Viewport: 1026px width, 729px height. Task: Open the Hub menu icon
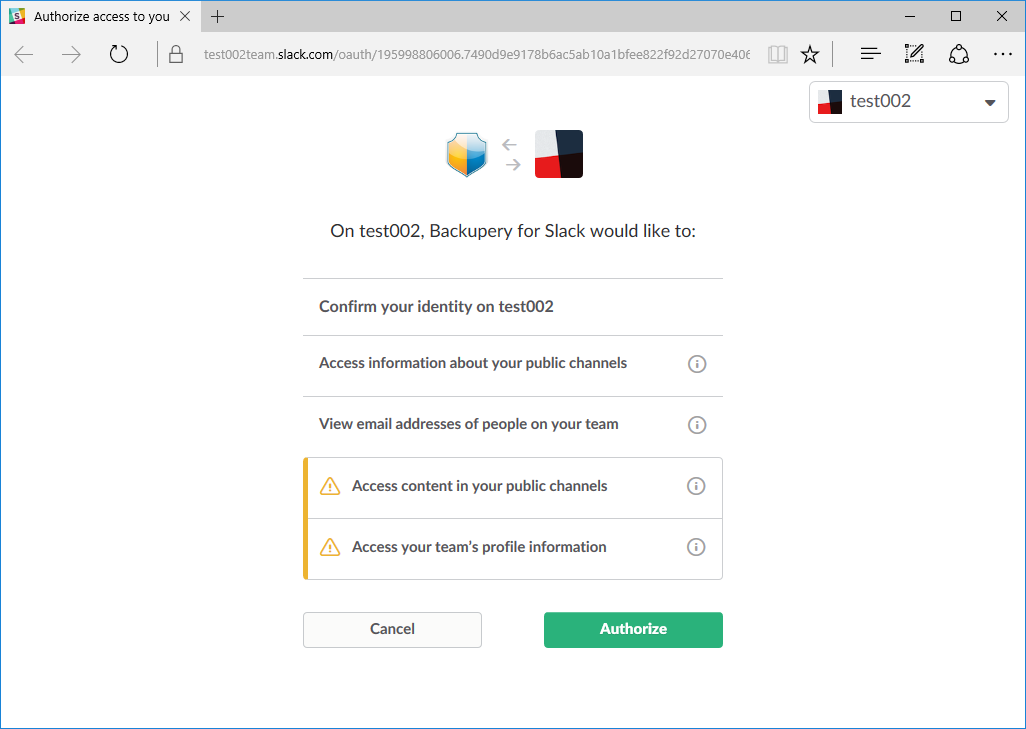tap(870, 54)
